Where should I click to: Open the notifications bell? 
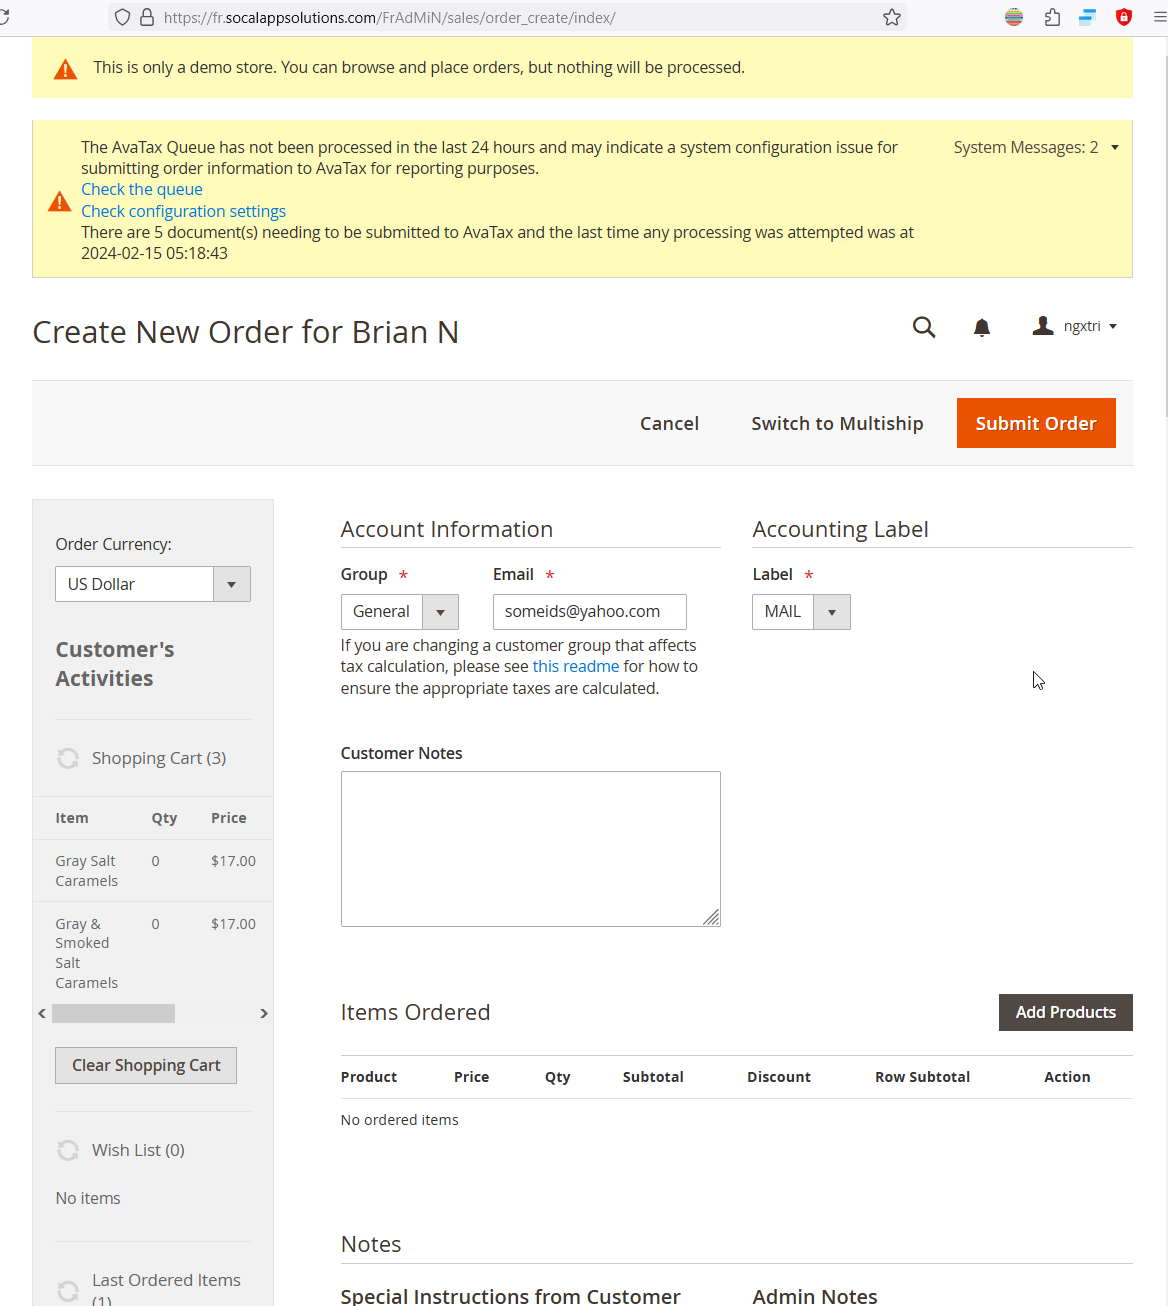[982, 327]
